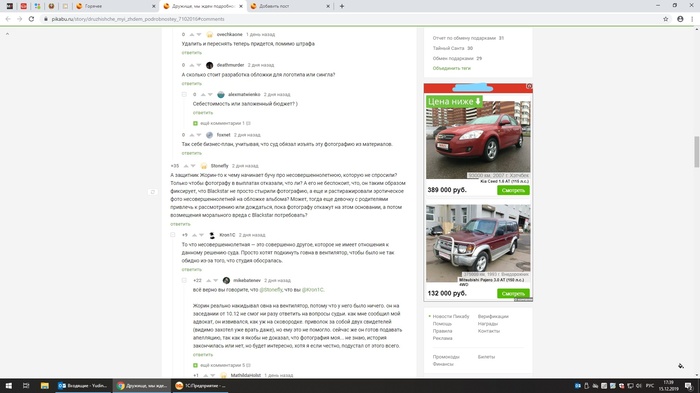Upvote mikebatenev's +22 comment

pos(208,280)
